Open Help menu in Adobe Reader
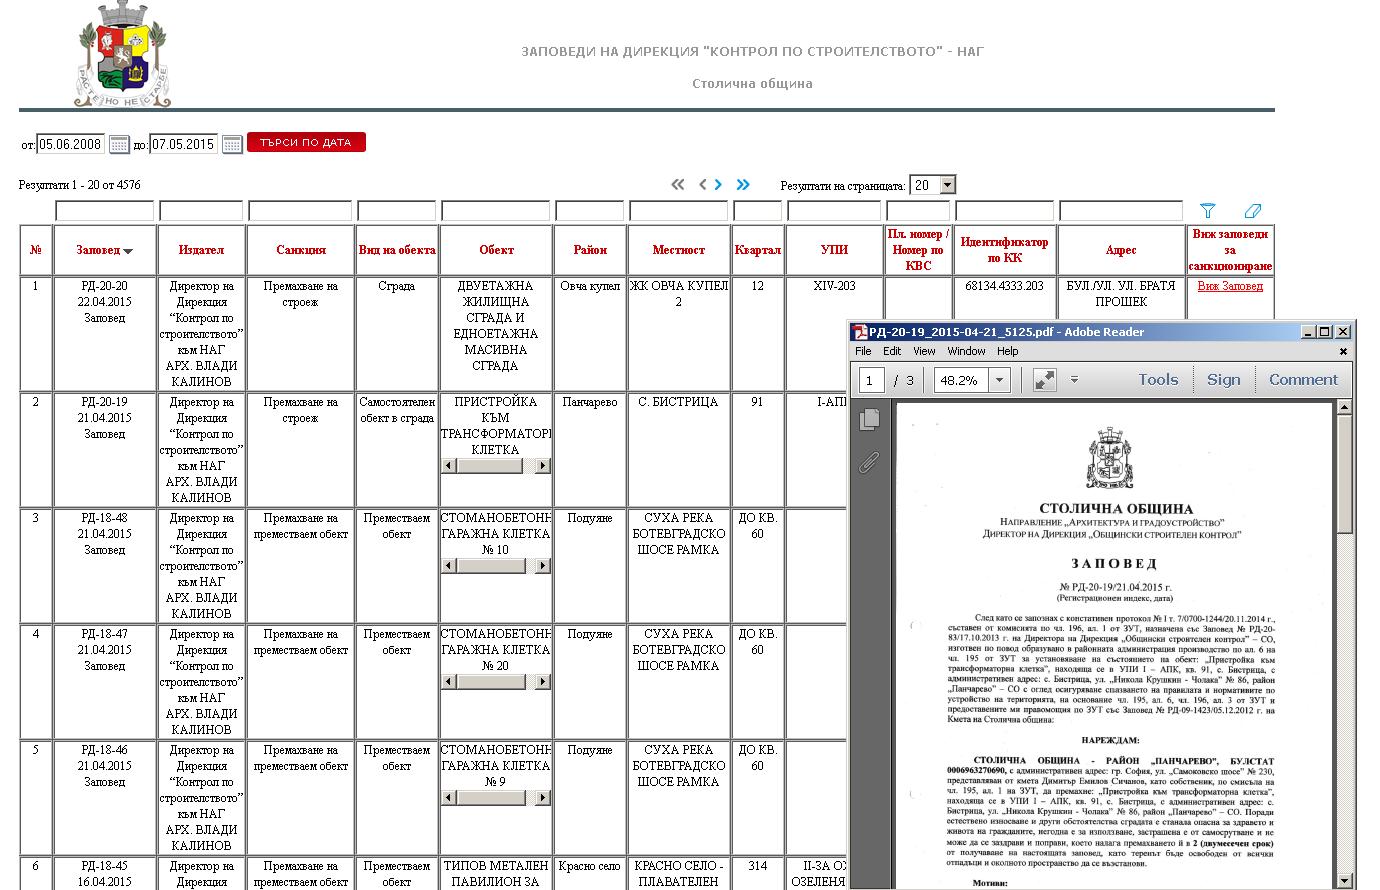Image resolution: width=1380 pixels, height=890 pixels. (x=1008, y=351)
